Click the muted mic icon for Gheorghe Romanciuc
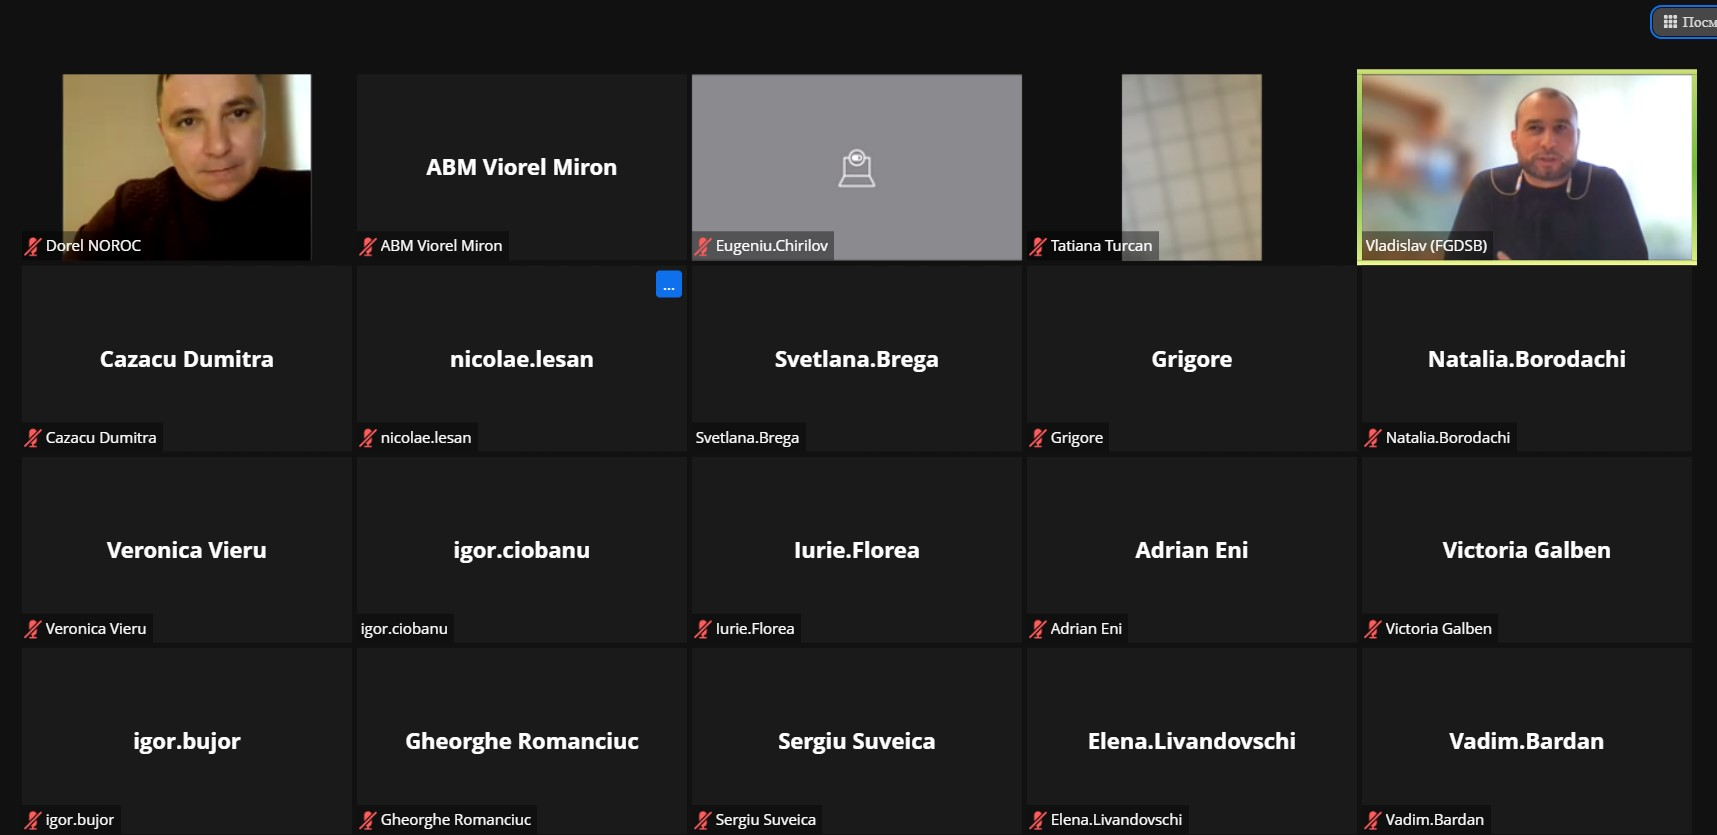The width and height of the screenshot is (1717, 835). [x=368, y=820]
